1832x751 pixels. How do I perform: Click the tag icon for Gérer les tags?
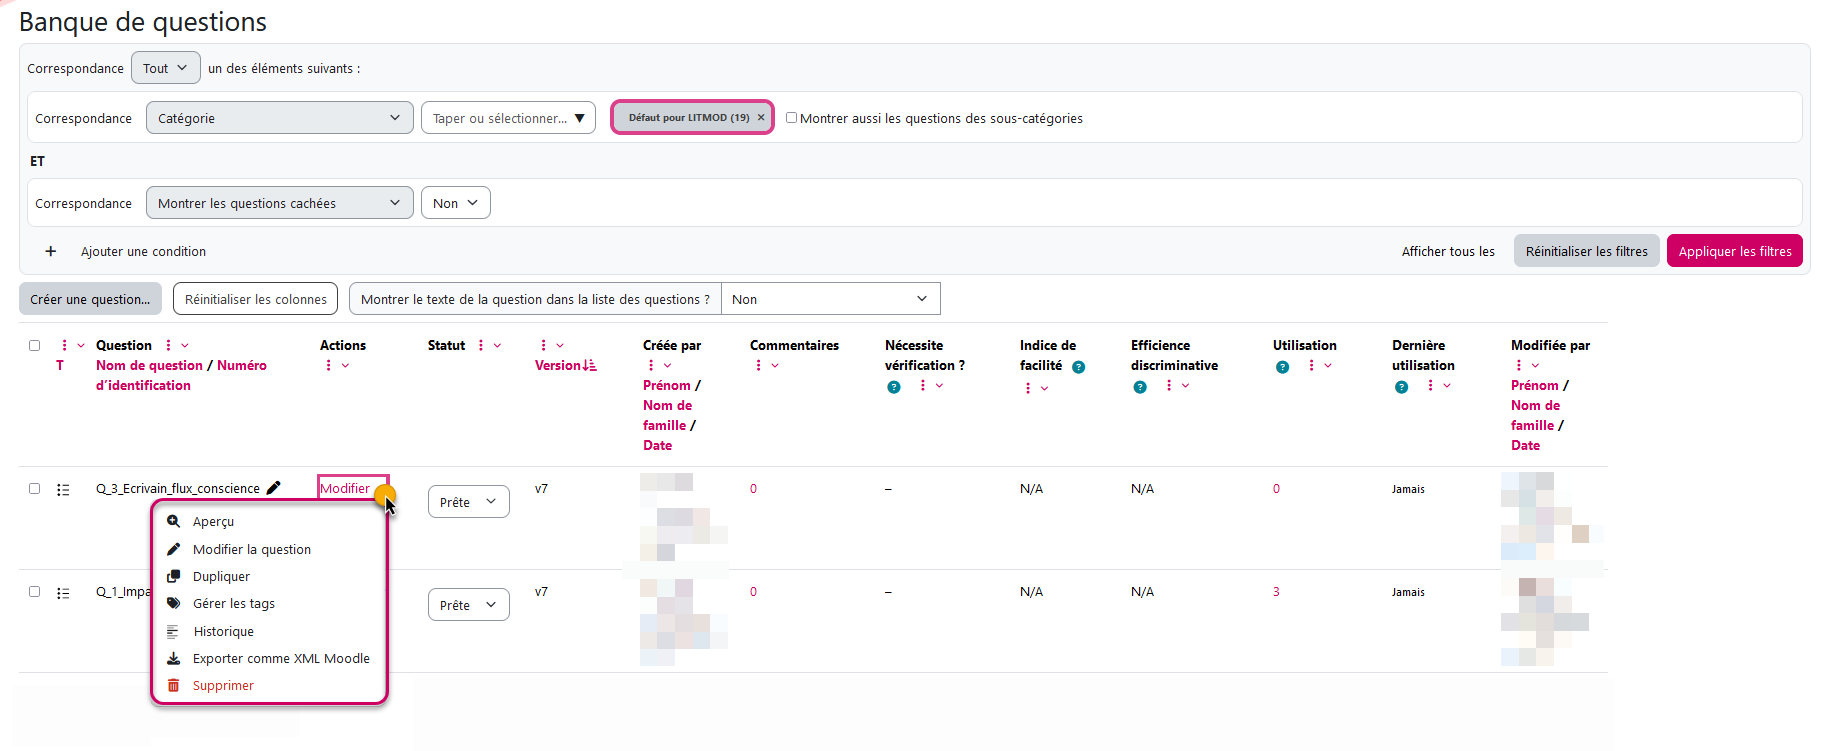(173, 603)
